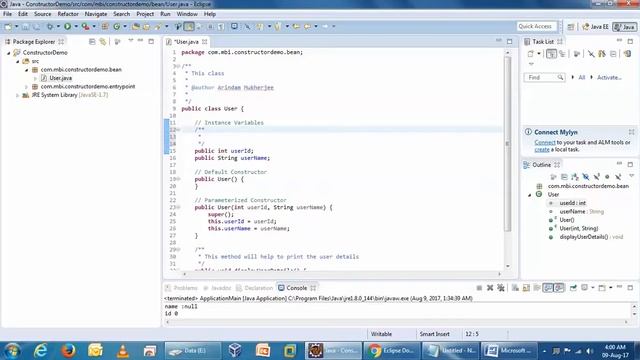Click the New Java Package icon
The height and width of the screenshot is (360, 640).
pyautogui.click(x=105, y=27)
